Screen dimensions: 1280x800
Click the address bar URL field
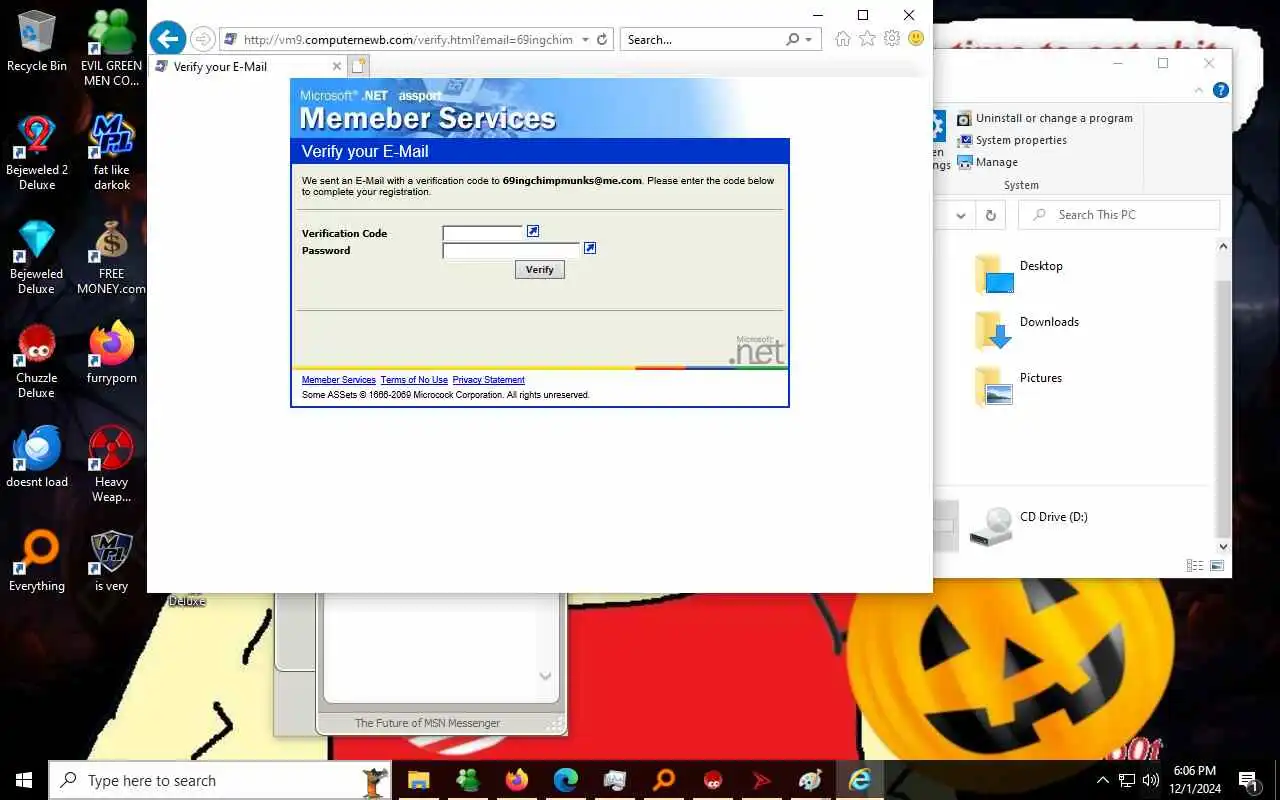(408, 40)
